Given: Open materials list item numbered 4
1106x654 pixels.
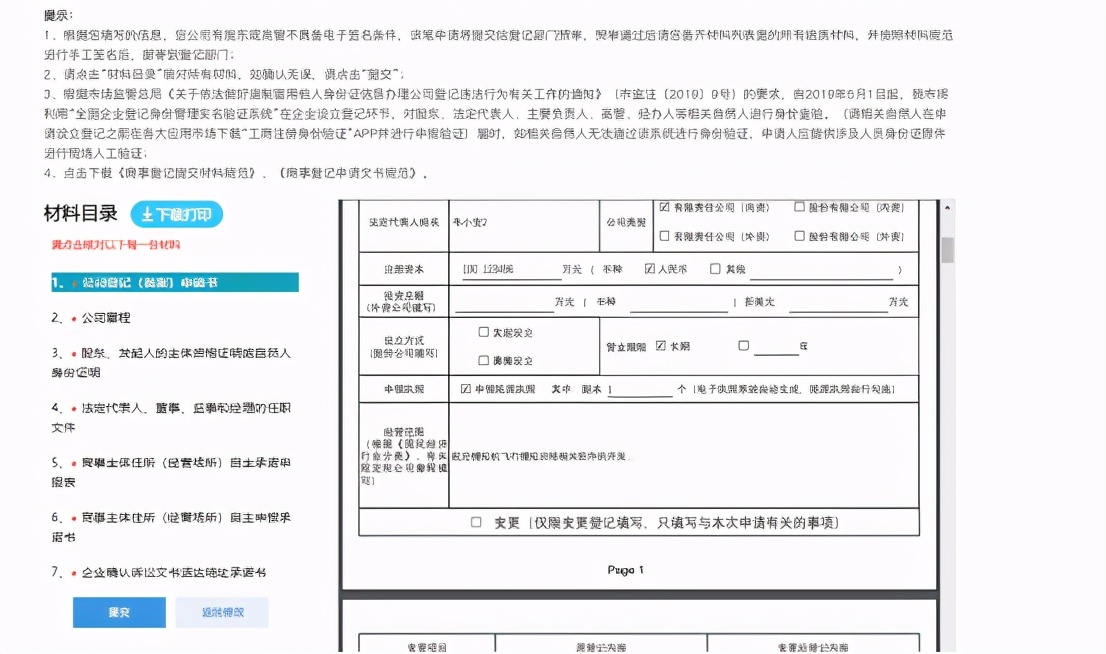Looking at the screenshot, I should [171, 418].
